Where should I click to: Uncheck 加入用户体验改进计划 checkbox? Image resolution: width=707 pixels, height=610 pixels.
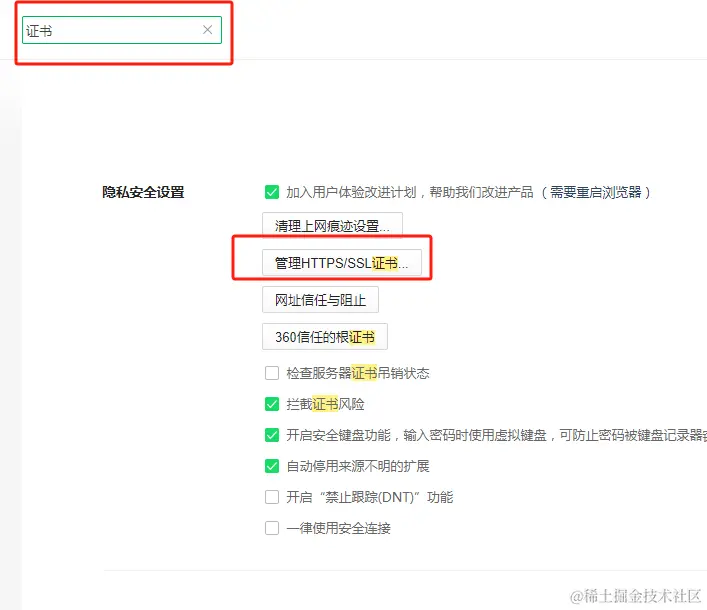click(x=272, y=192)
